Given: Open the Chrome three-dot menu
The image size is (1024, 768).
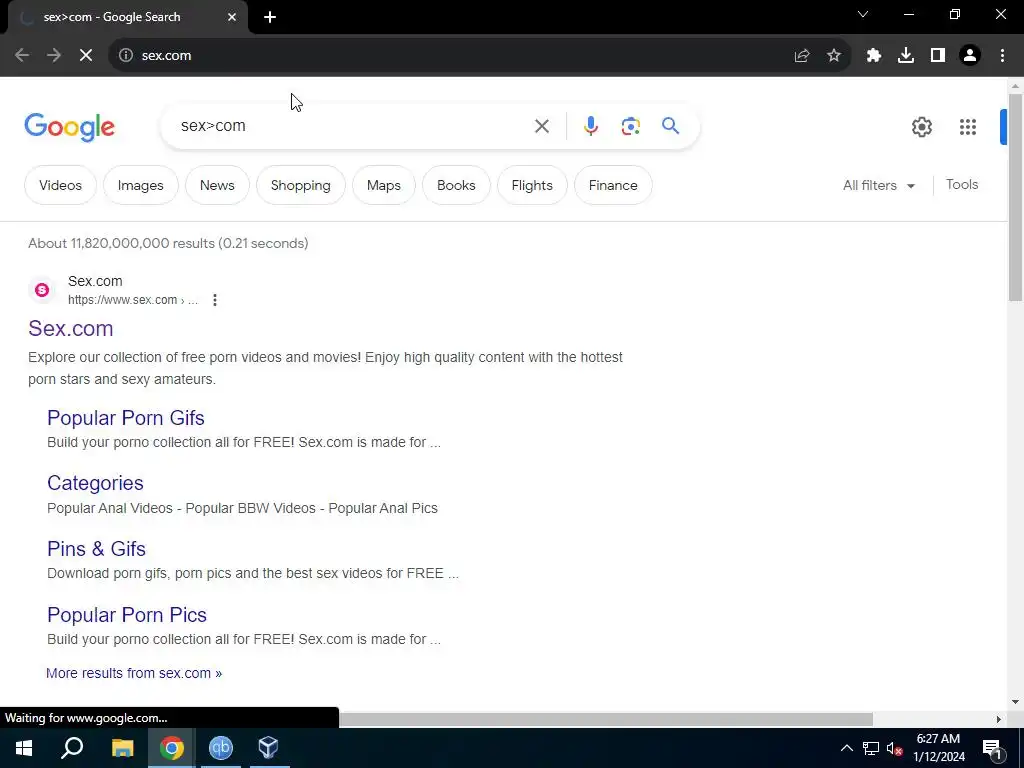Looking at the screenshot, I should (x=1002, y=56).
